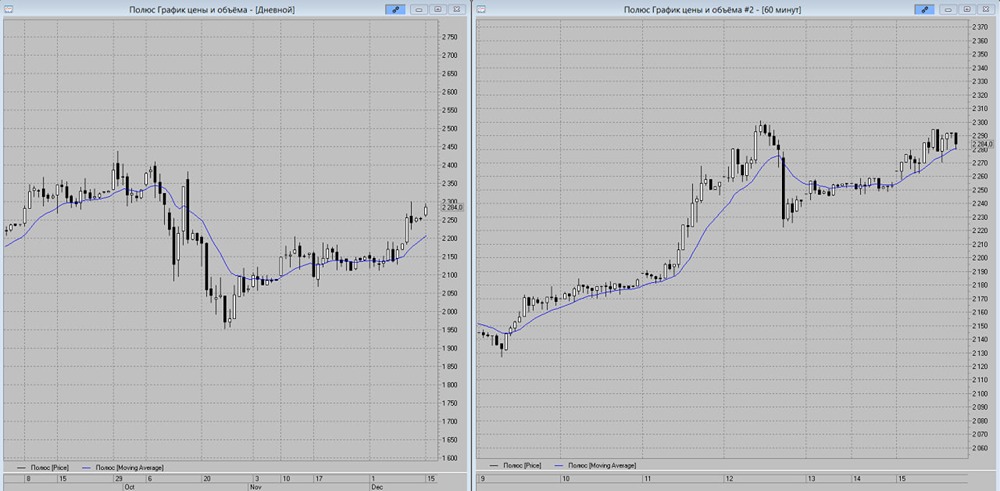Screen dimensions: 1000x491
Task: Click date 11 on the hourly time axis
Action: point(646,478)
